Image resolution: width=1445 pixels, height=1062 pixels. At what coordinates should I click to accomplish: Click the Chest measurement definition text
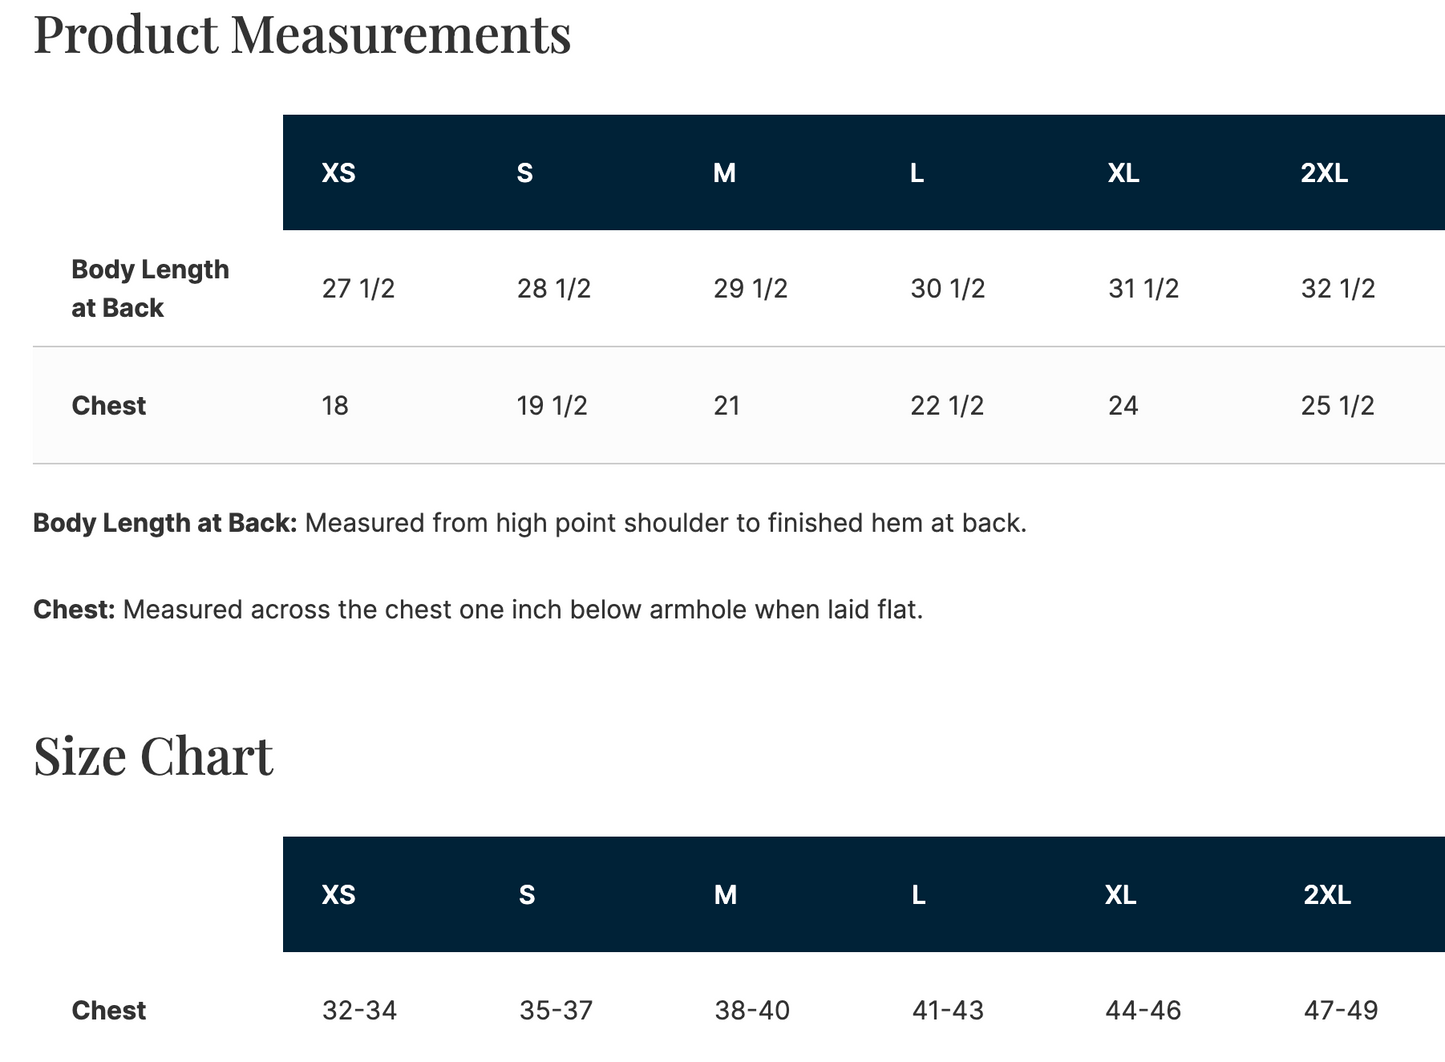click(478, 610)
